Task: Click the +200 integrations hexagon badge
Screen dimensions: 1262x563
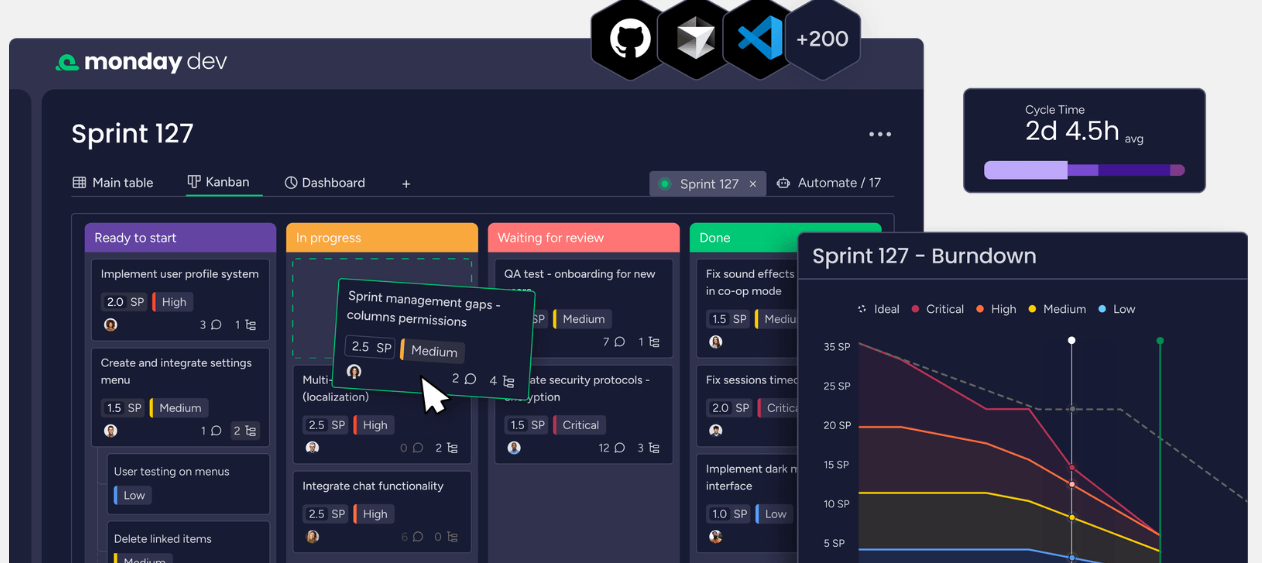Action: coord(822,40)
